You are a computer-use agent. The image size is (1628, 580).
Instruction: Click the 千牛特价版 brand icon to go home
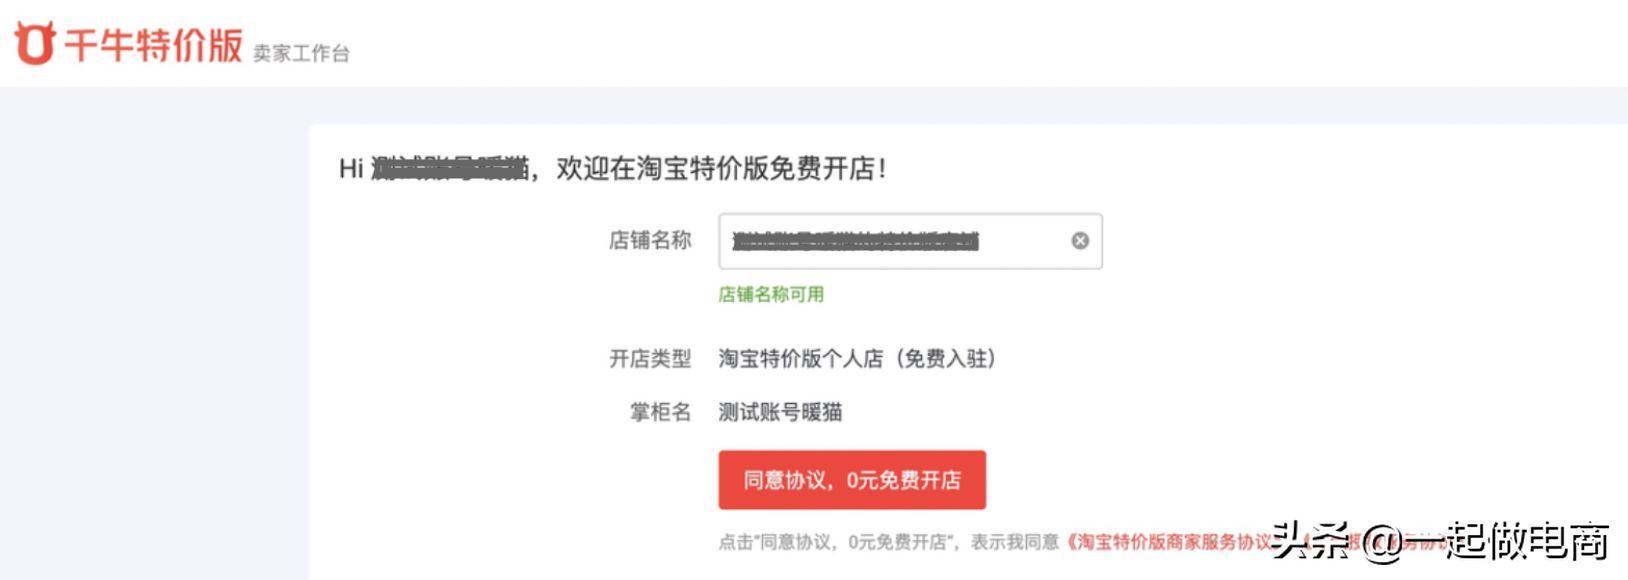pyautogui.click(x=33, y=42)
